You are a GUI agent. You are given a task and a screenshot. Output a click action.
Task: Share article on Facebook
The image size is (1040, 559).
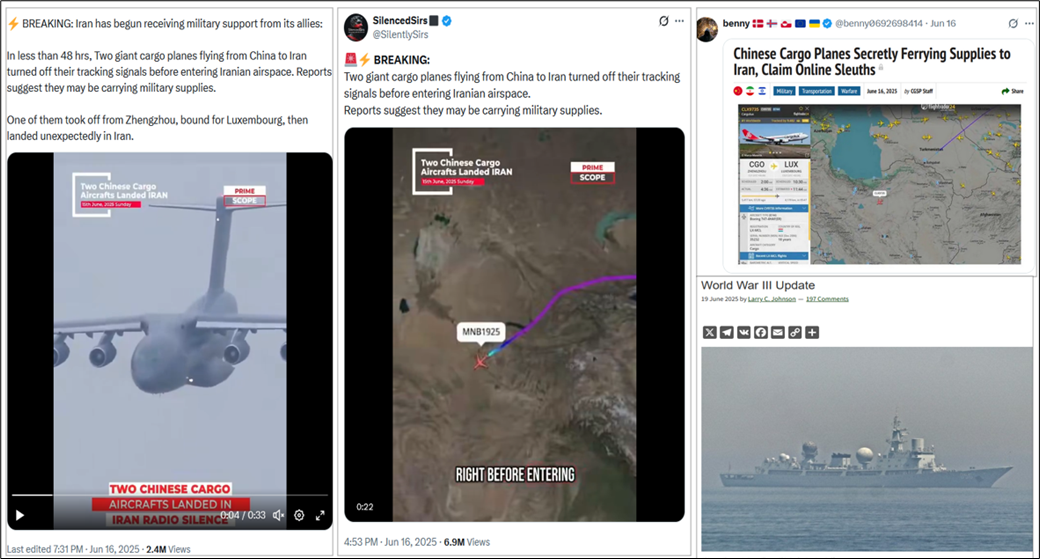coord(761,332)
